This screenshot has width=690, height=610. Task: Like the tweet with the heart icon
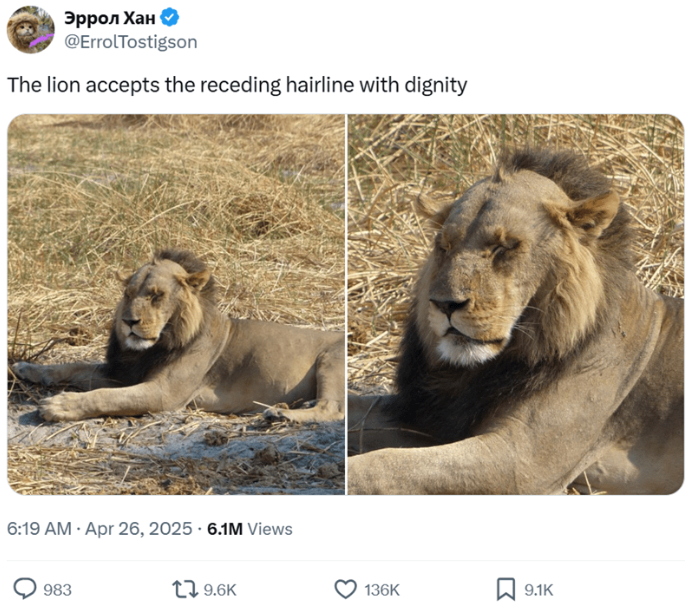[345, 589]
